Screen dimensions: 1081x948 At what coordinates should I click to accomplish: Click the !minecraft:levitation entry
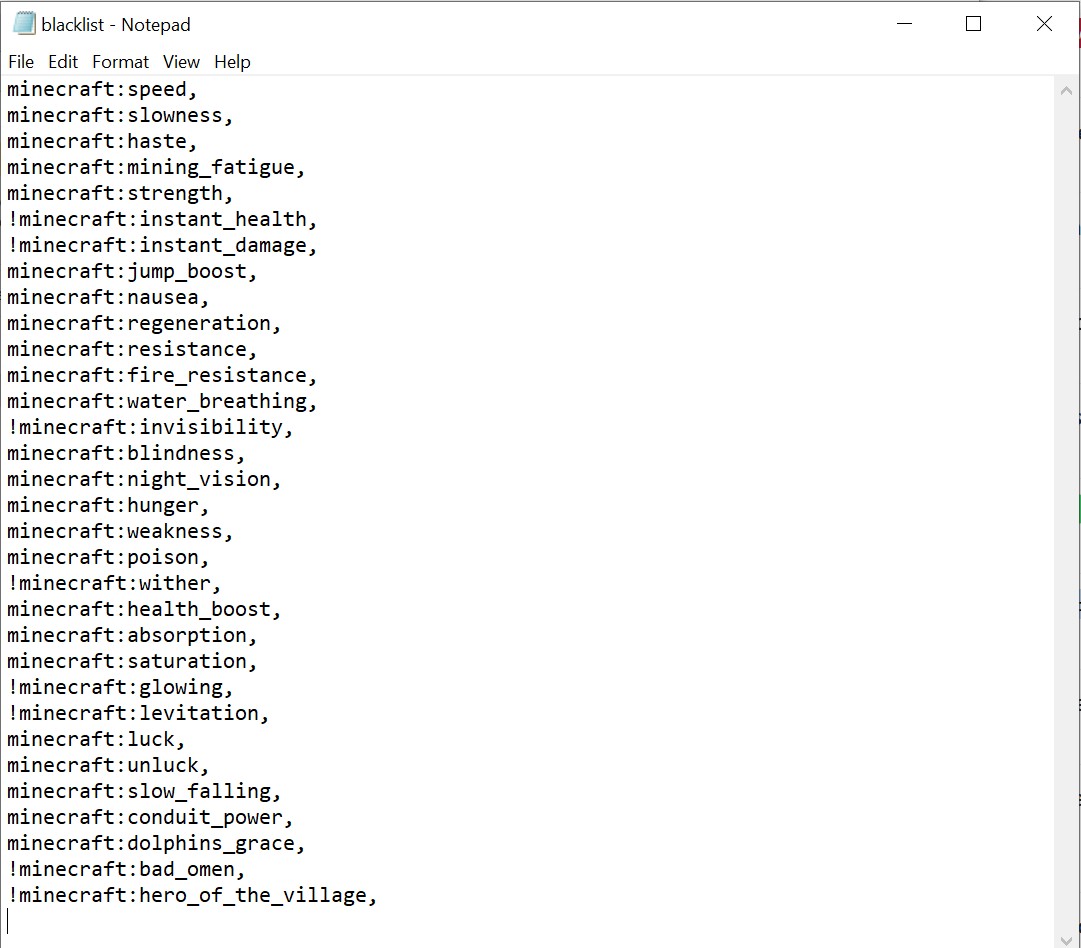pos(138,714)
